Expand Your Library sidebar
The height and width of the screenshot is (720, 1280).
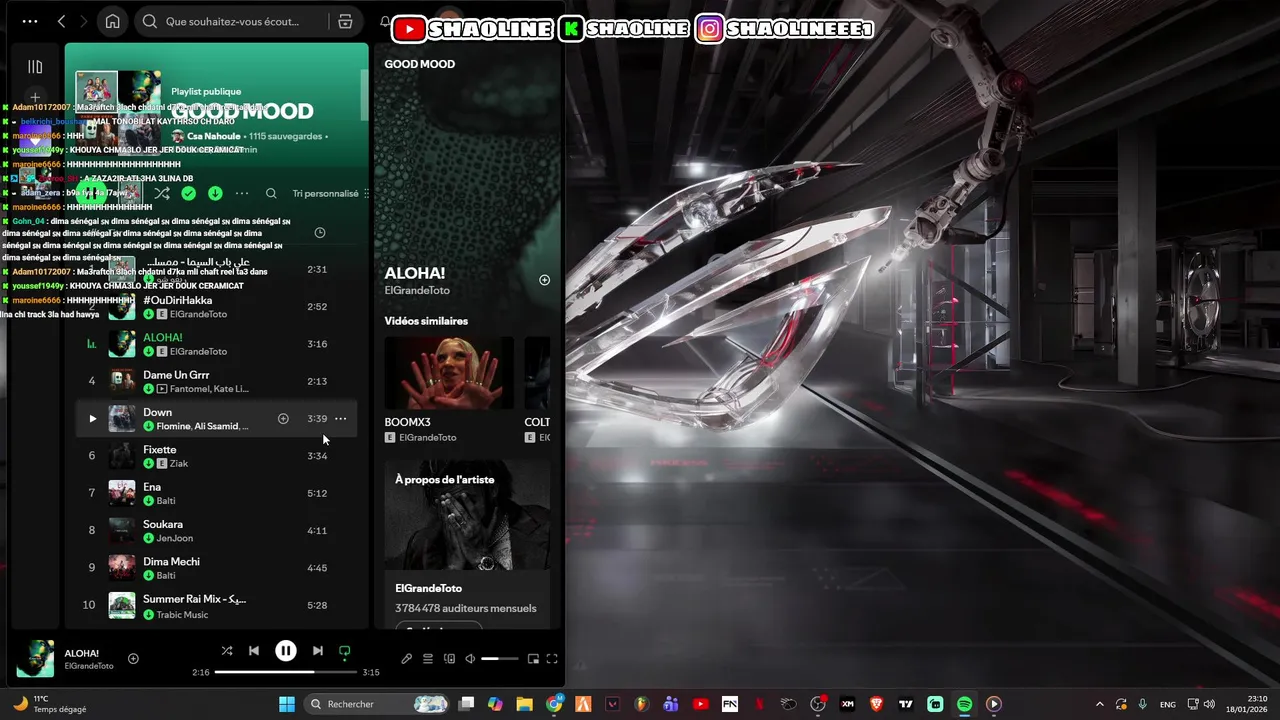click(35, 67)
